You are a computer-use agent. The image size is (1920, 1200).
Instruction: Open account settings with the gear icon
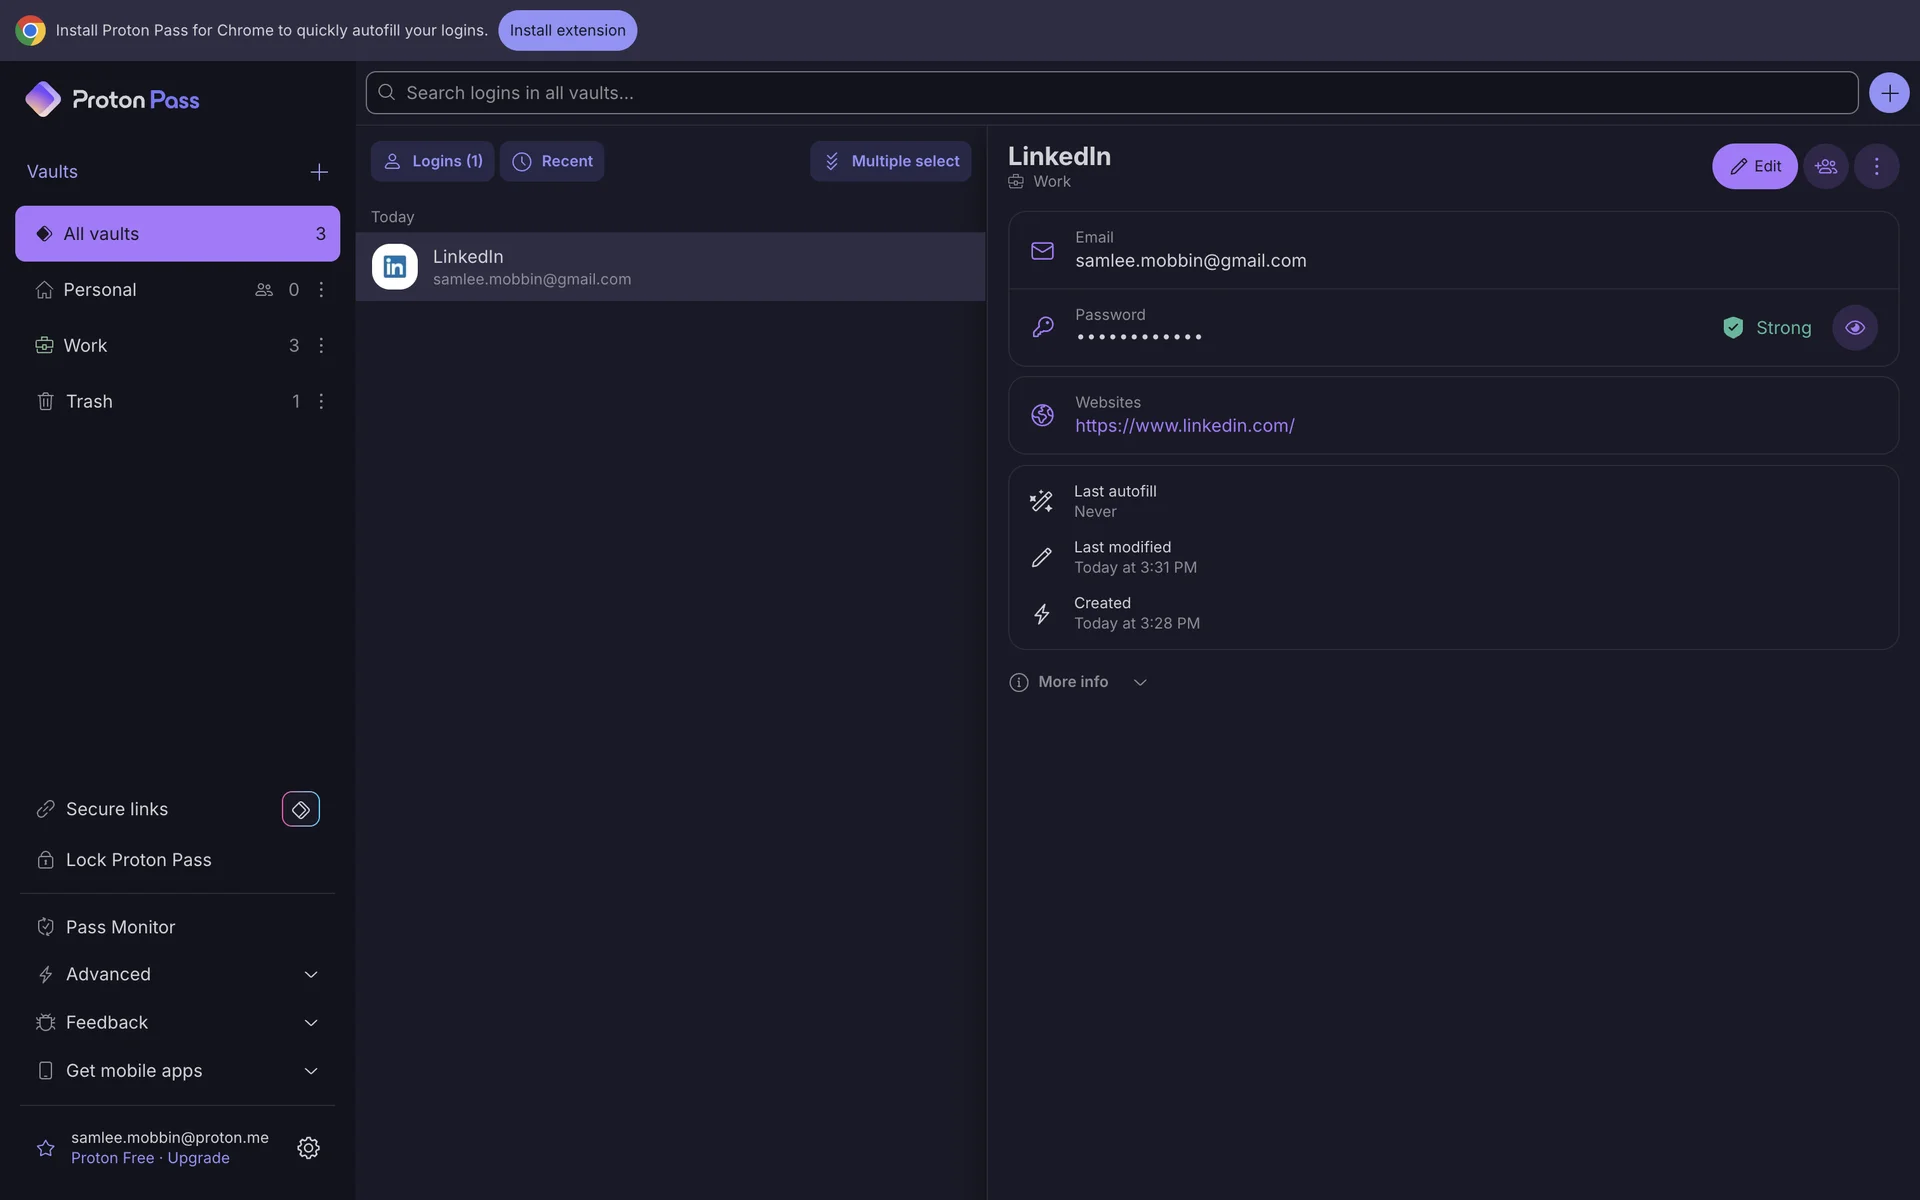pyautogui.click(x=308, y=1147)
